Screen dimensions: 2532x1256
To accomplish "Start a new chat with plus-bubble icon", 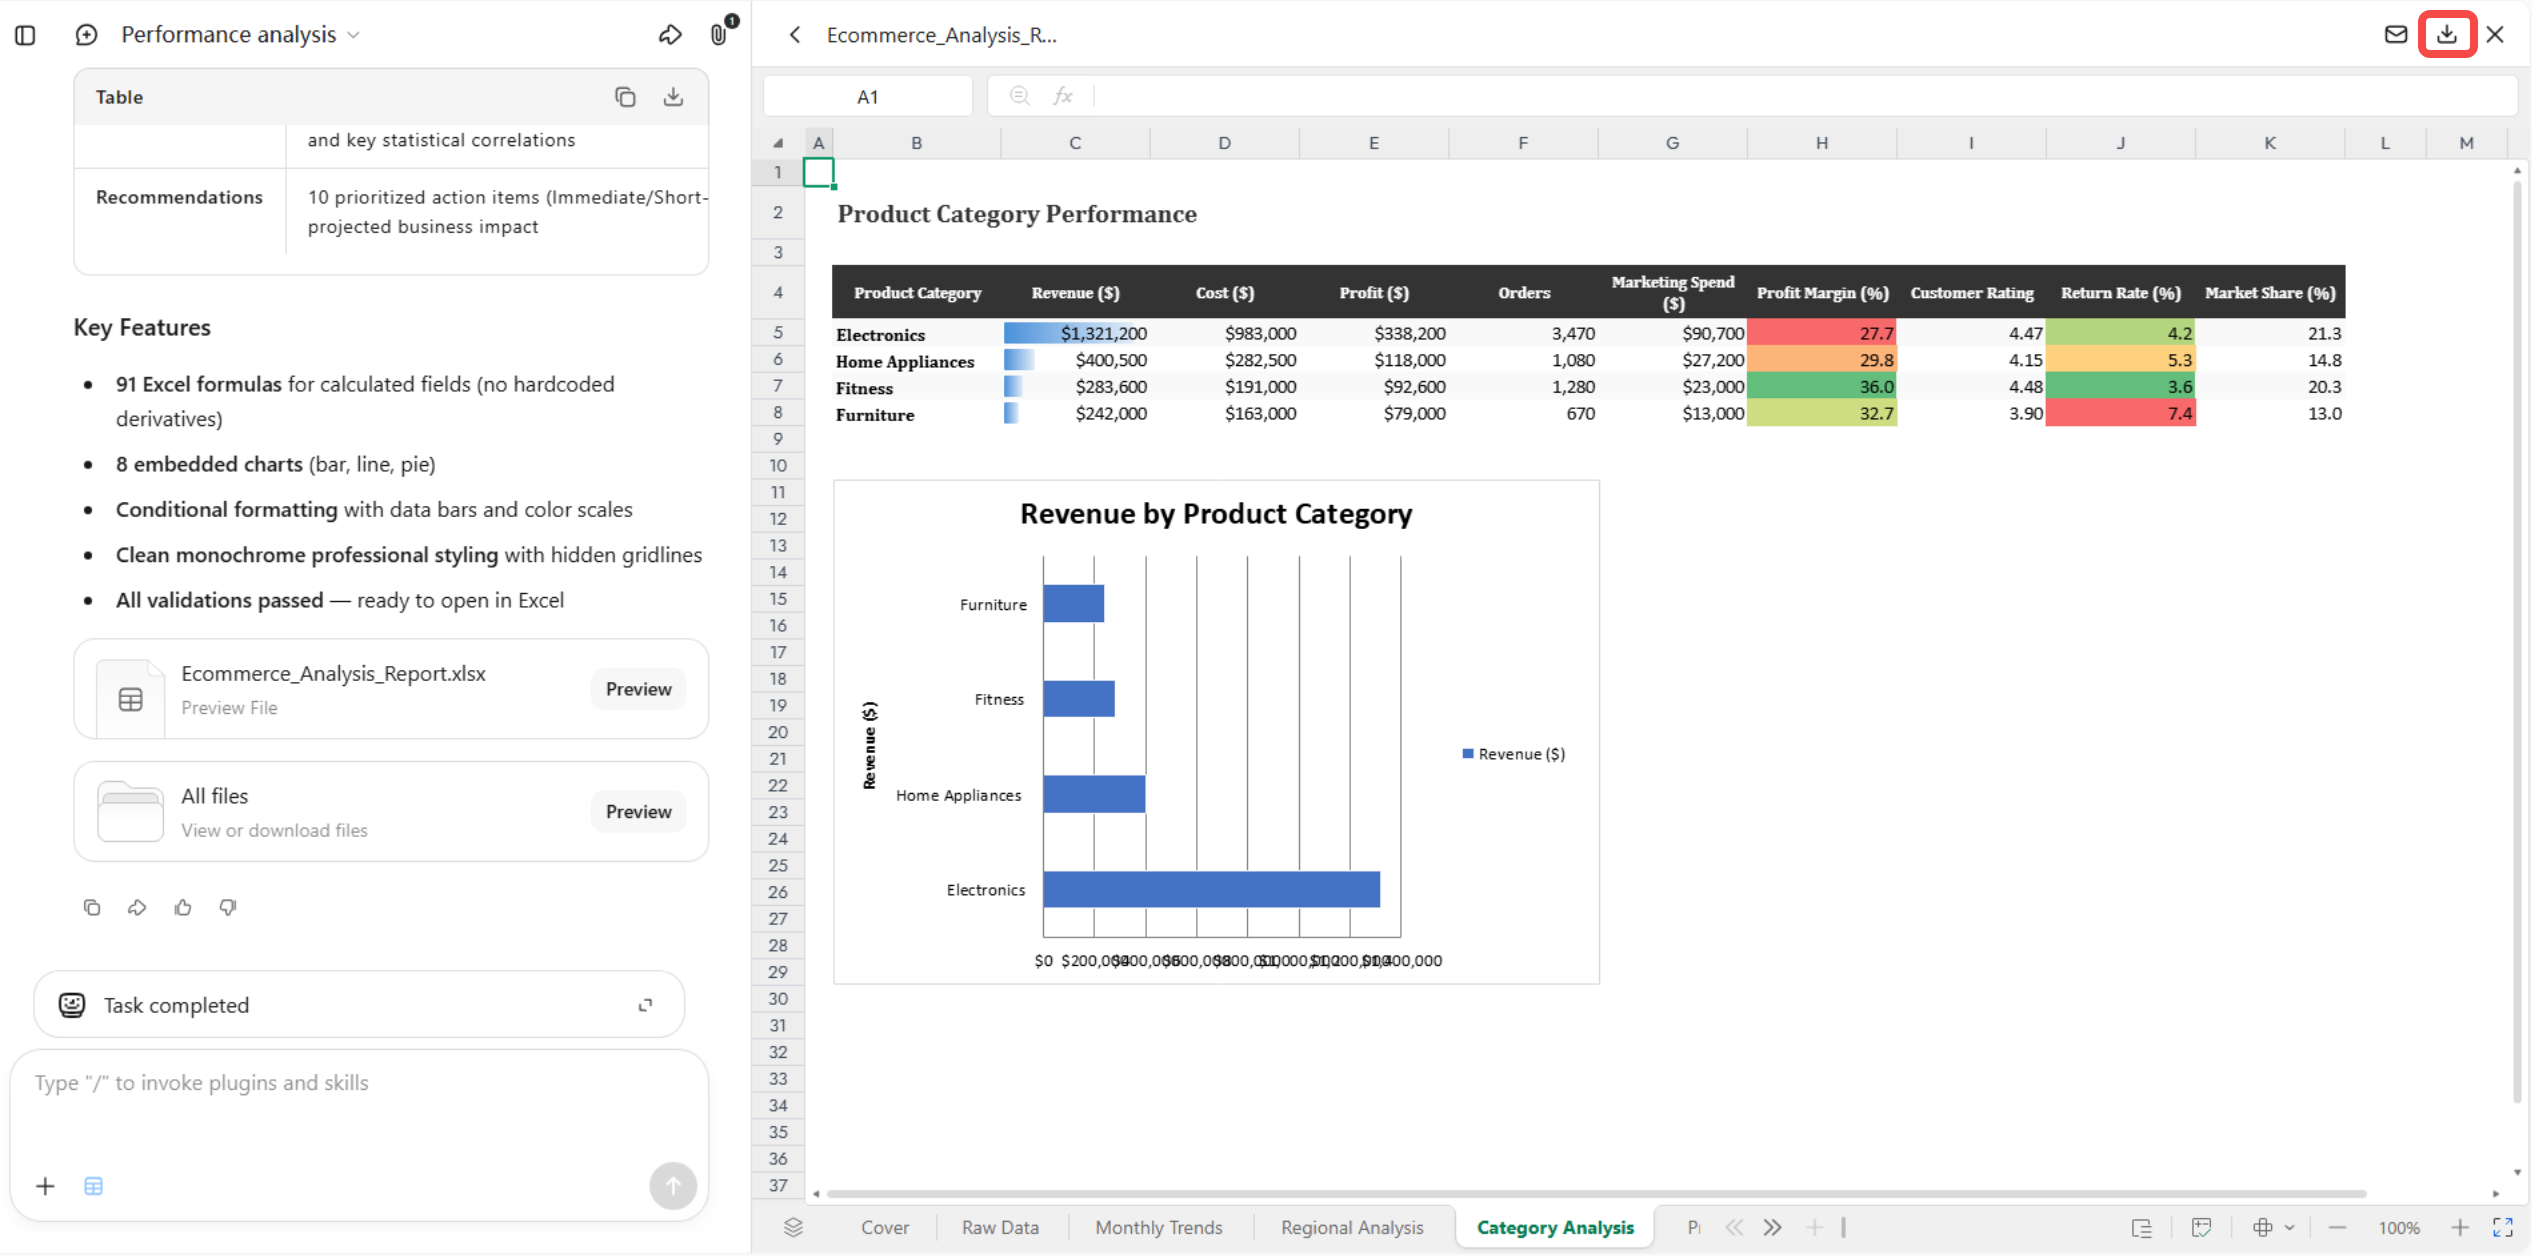I will pos(87,35).
